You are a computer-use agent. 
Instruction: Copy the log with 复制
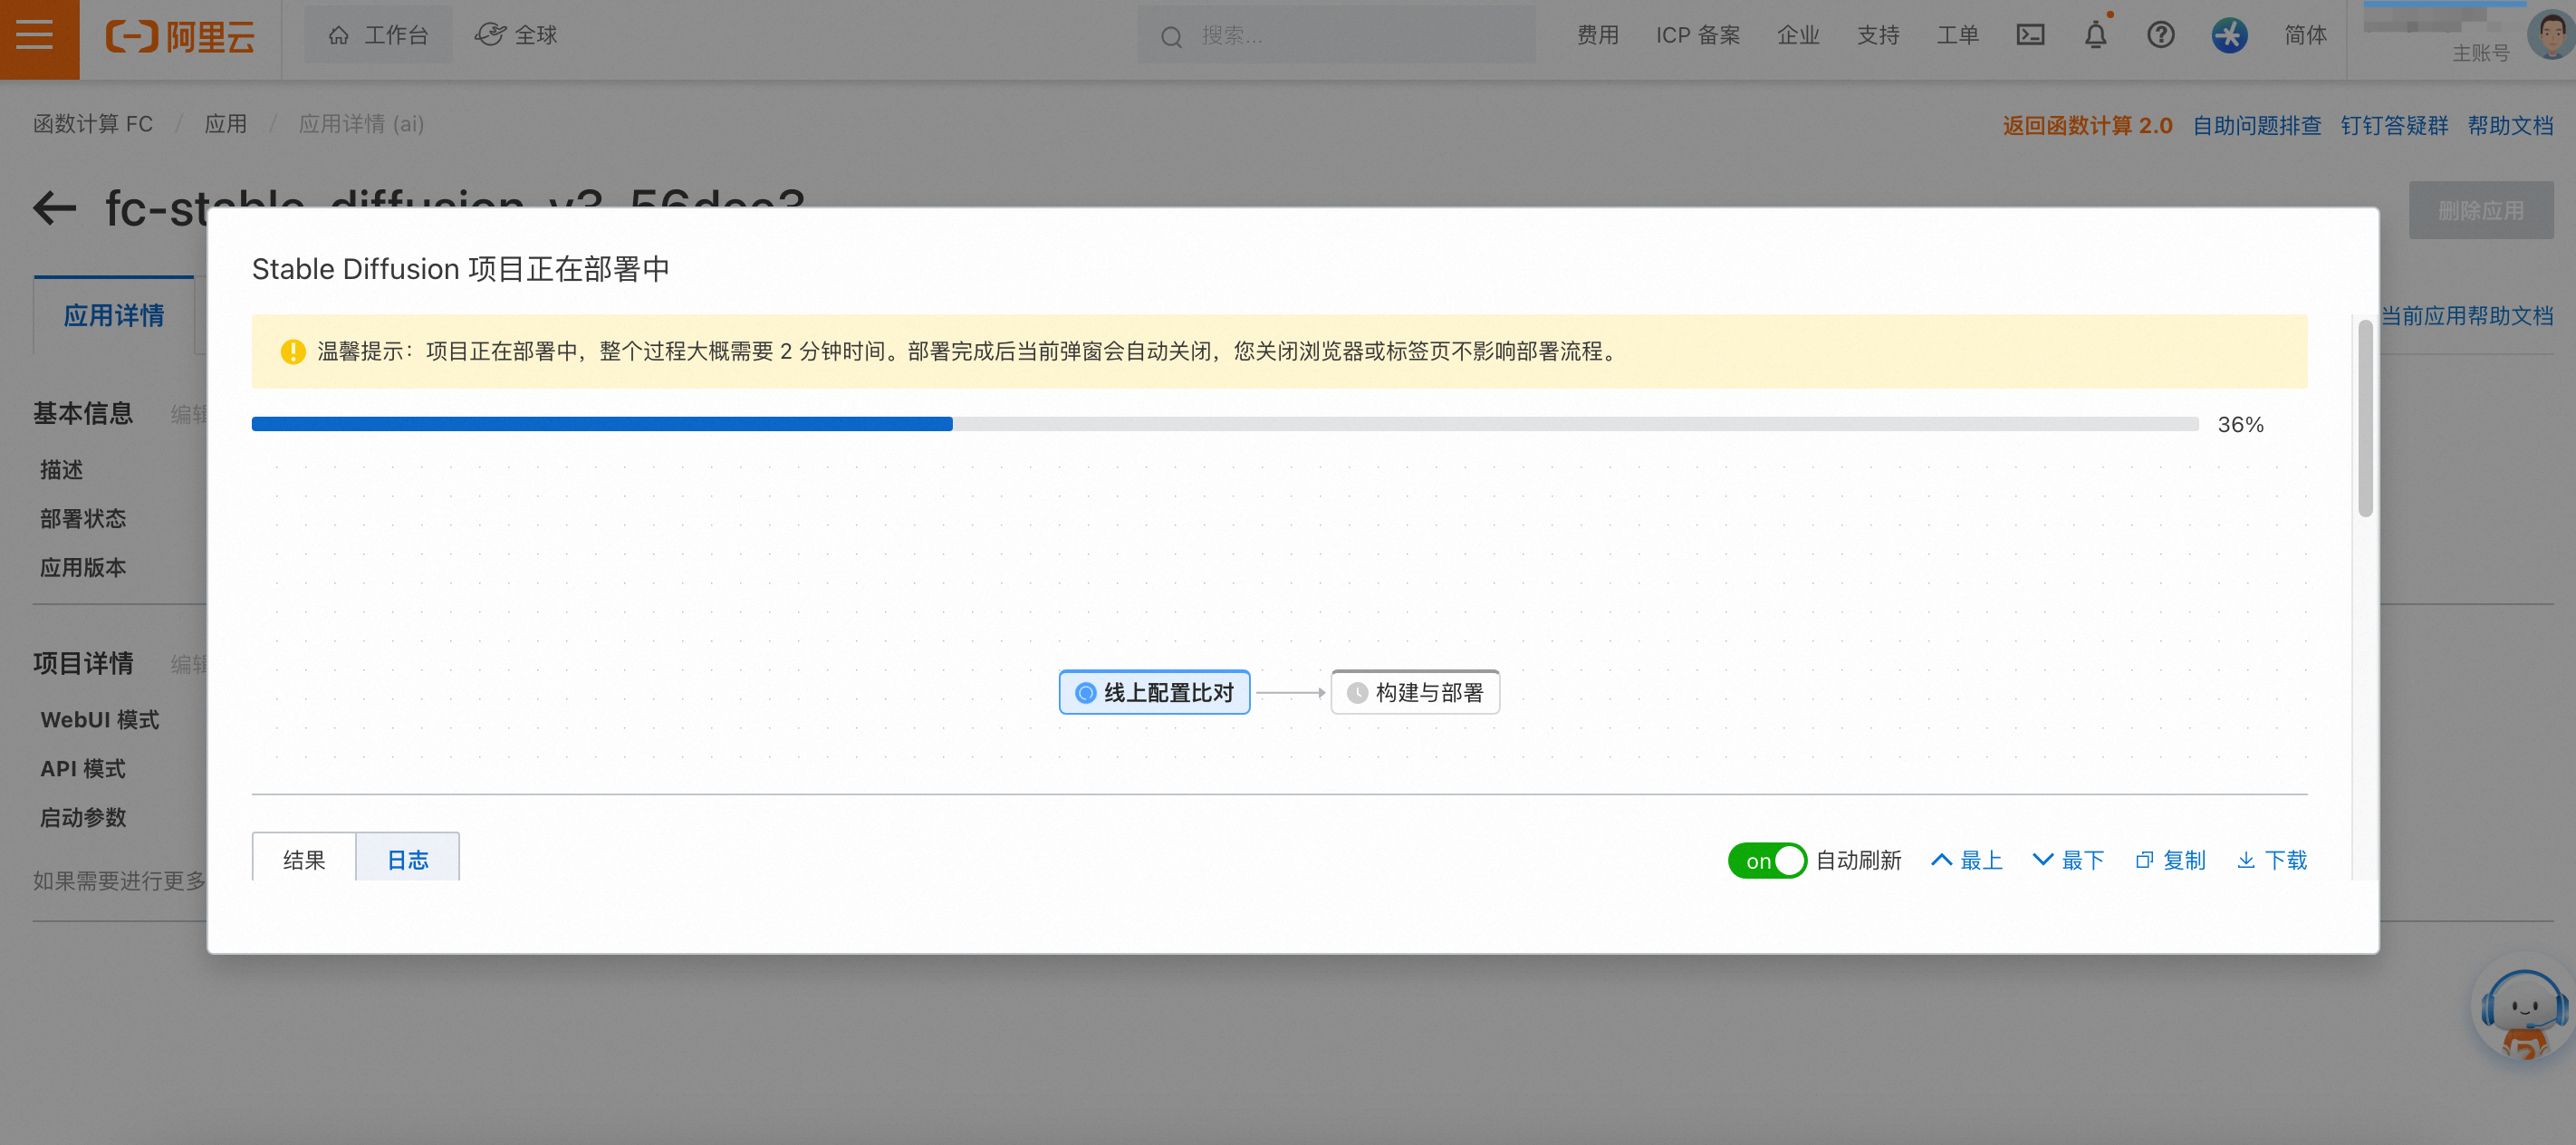(2170, 860)
